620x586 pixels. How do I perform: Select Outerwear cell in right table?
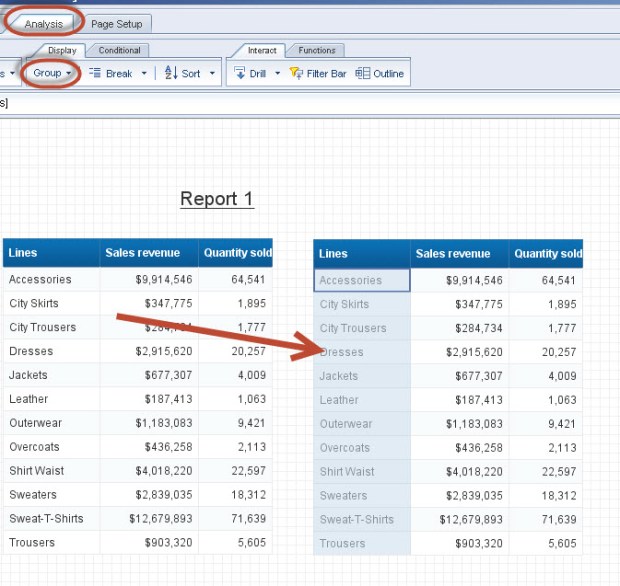pos(362,423)
